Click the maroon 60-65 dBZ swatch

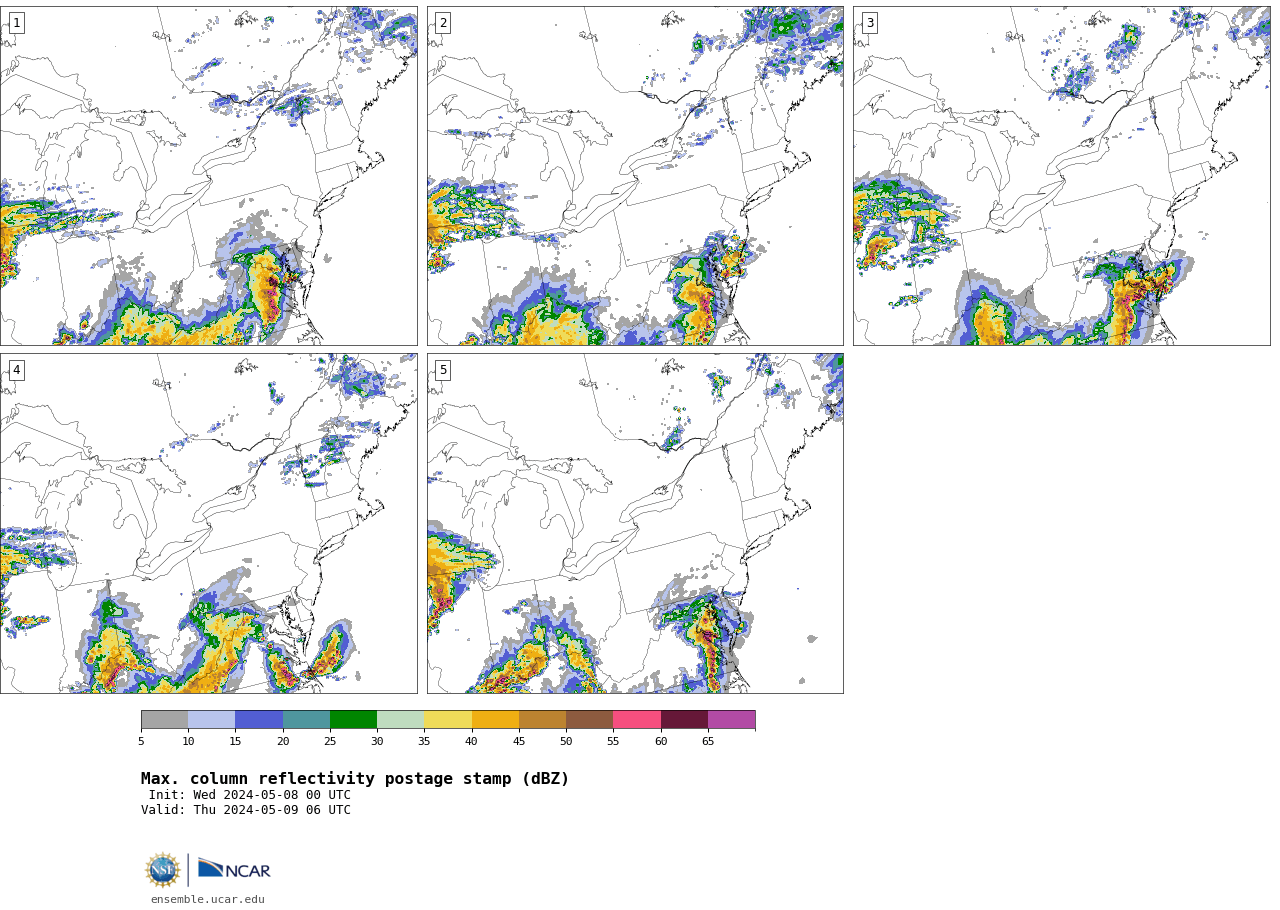(684, 720)
